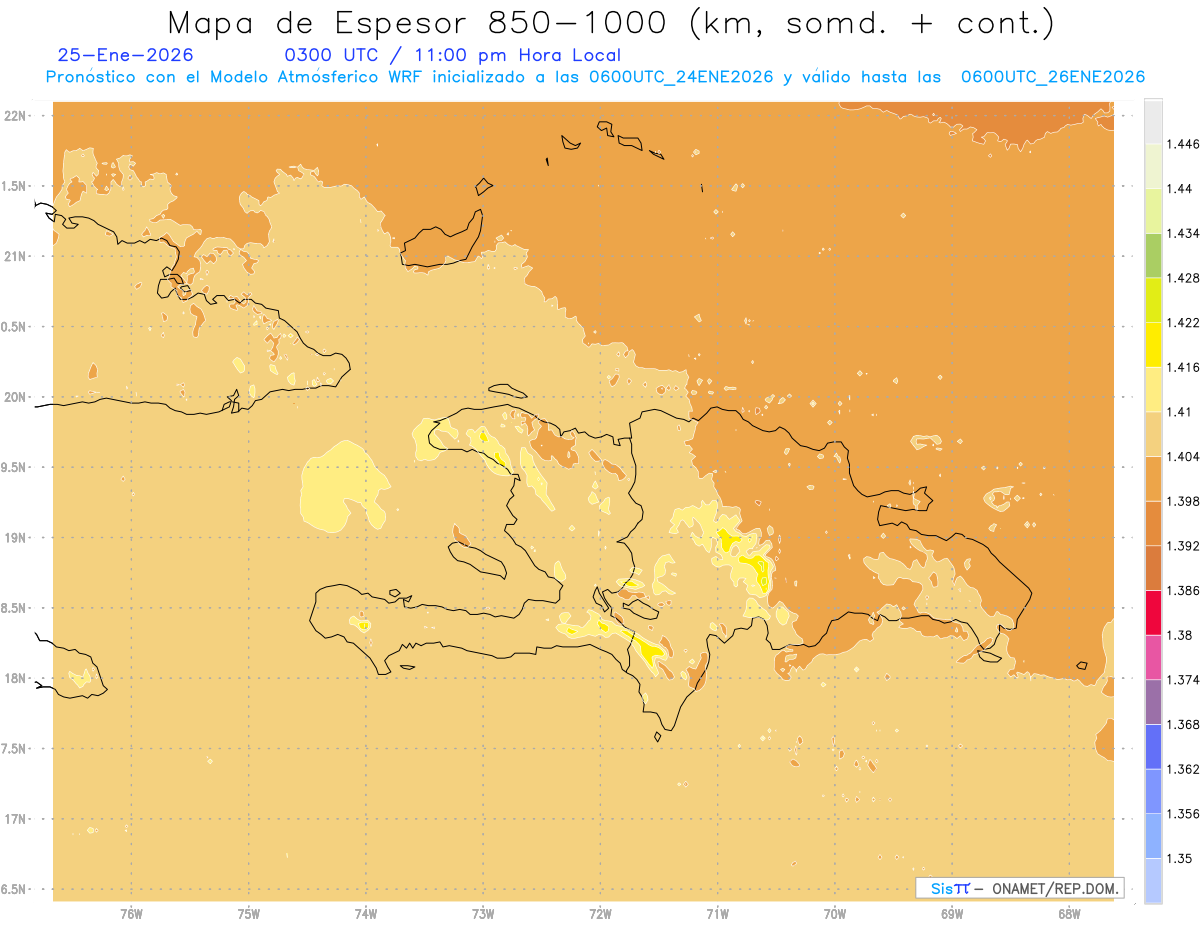Viewport: 1200px width, 927px height.
Task: Click the legend value "1.428"
Action: pyautogui.click(x=1182, y=278)
